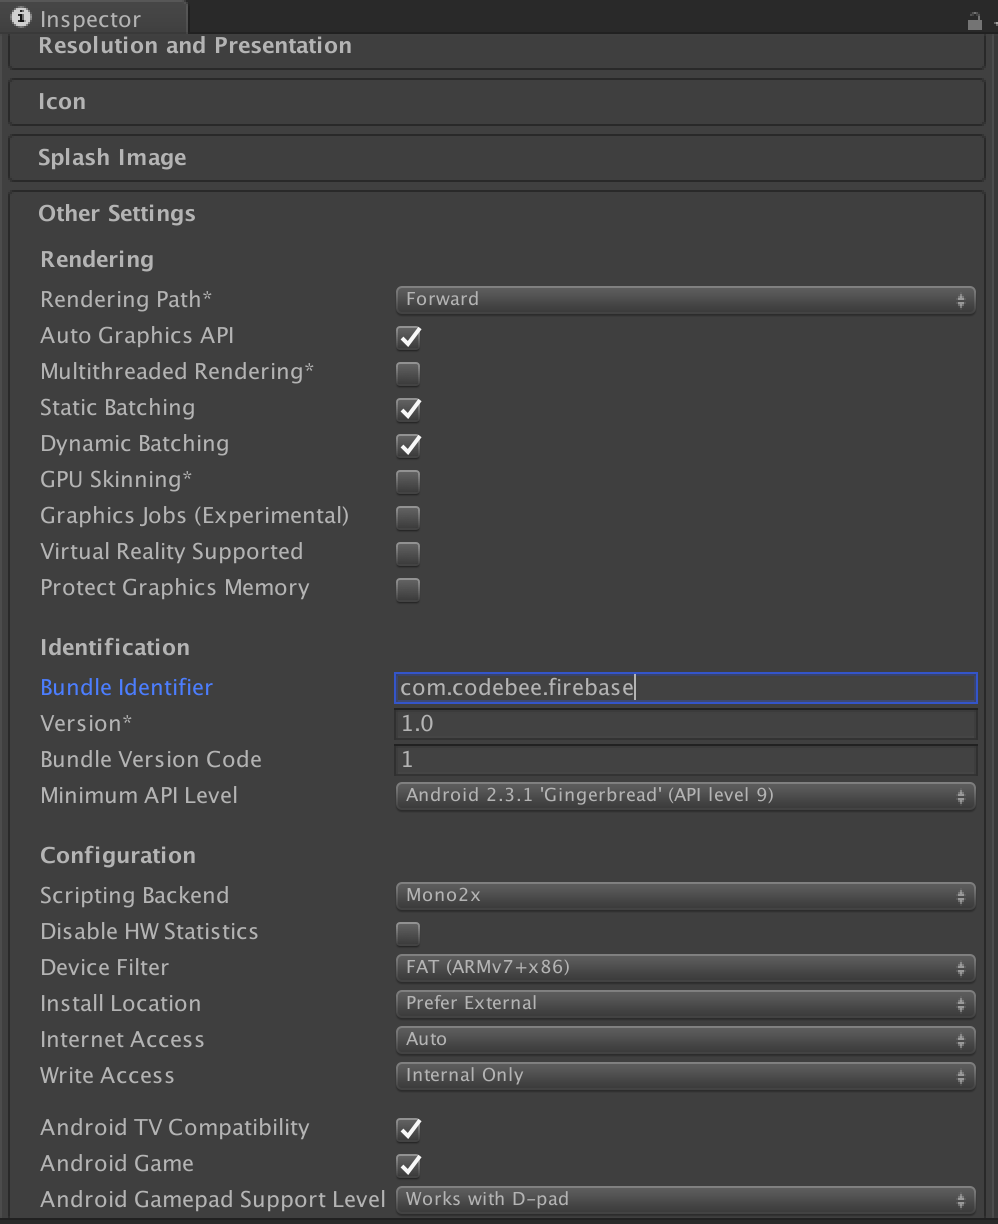The width and height of the screenshot is (998, 1224).
Task: Click the Bundle Identifier label
Action: (x=126, y=688)
